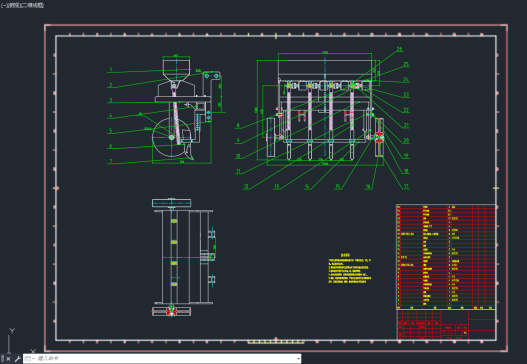Select part balloon number 14
Screen dimensions: 527x364
pyautogui.click(x=307, y=186)
